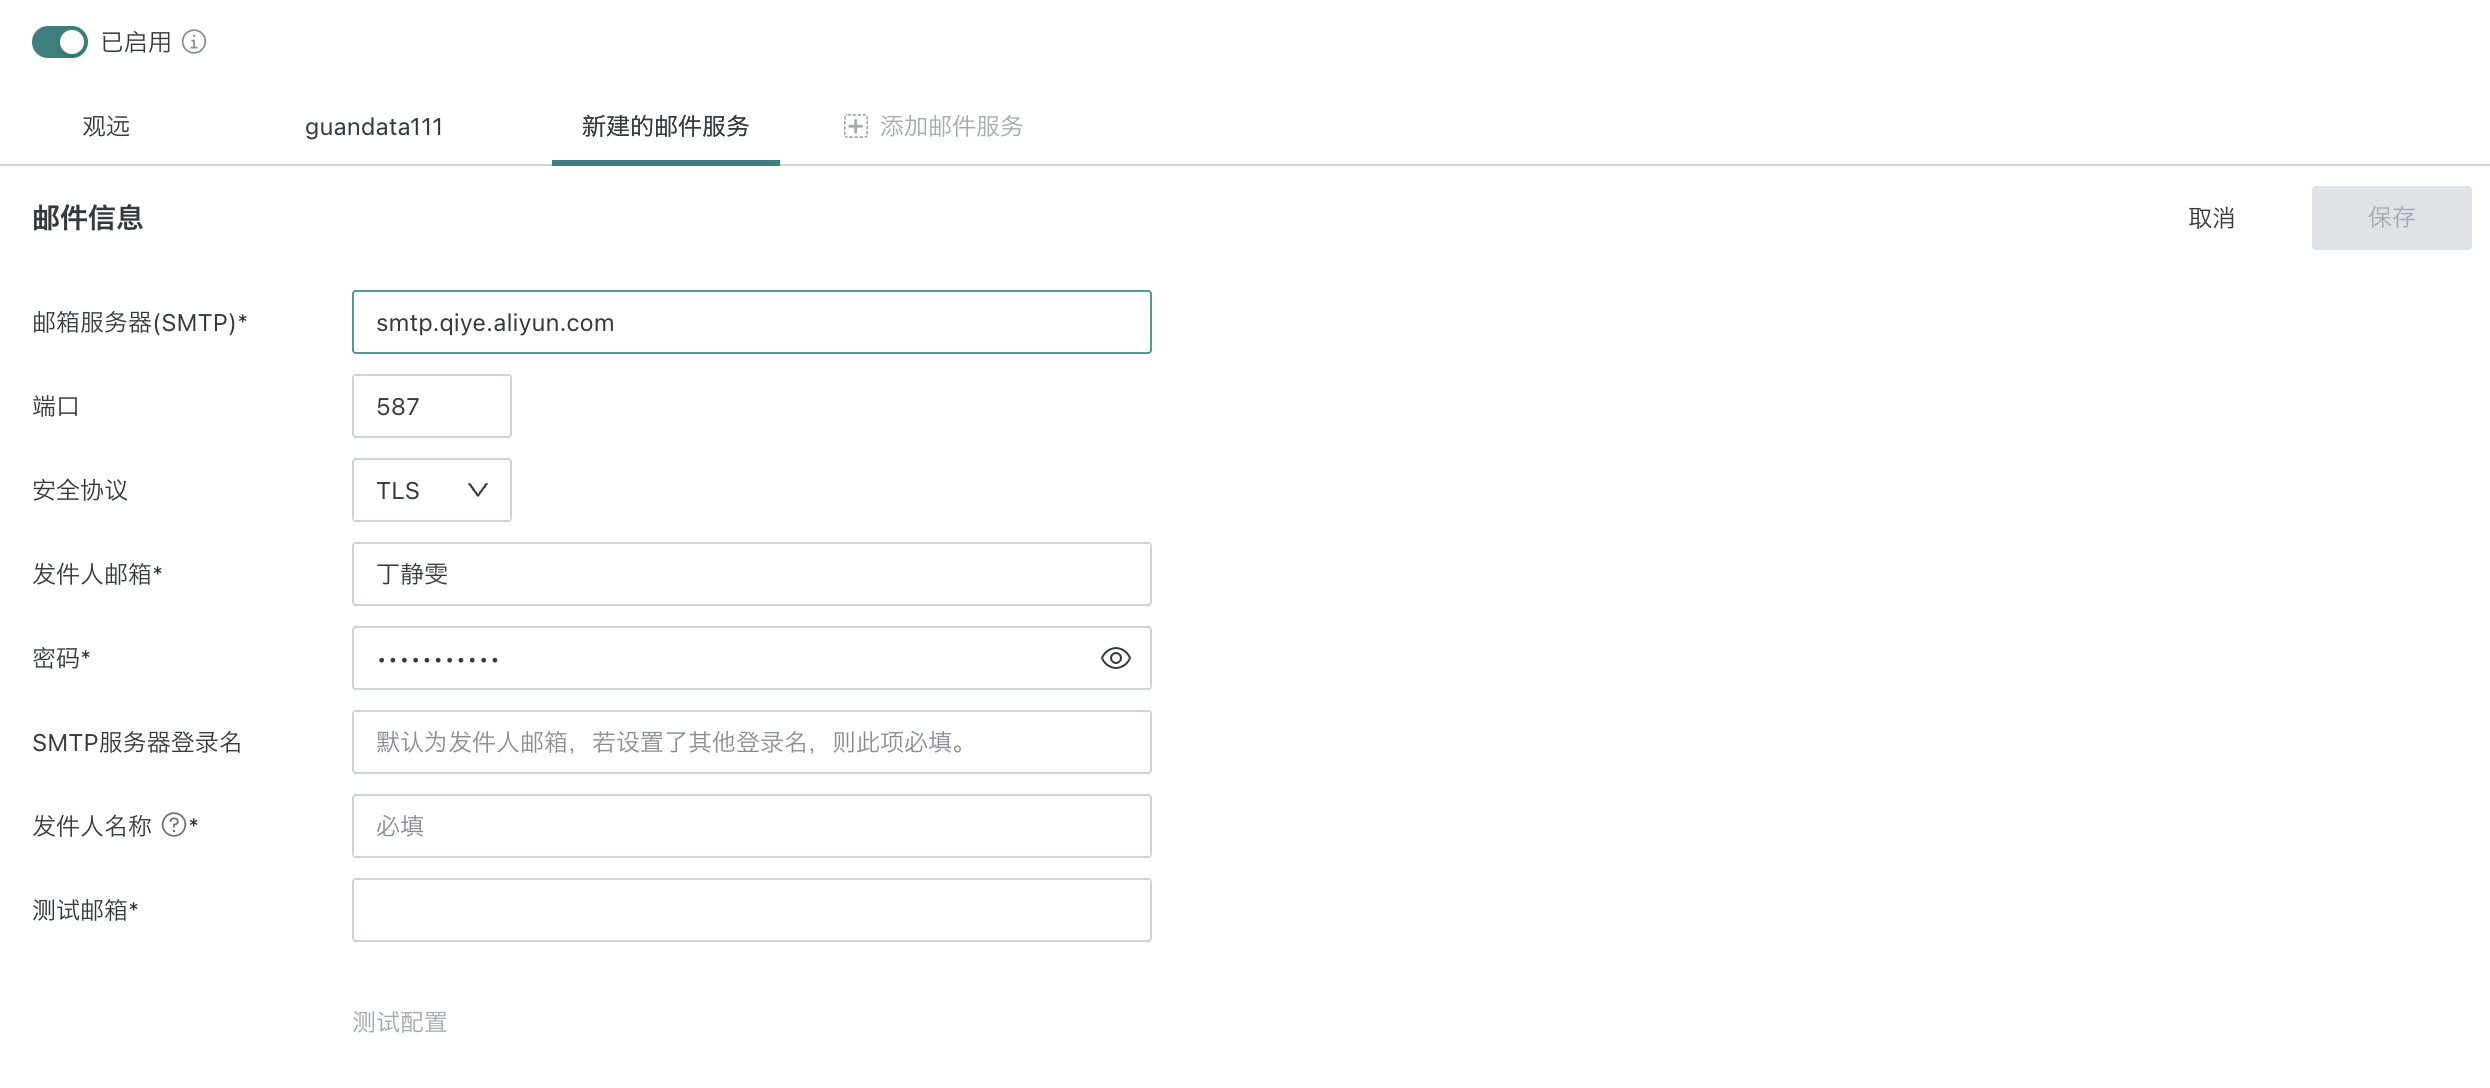Focus the SMTP服务器登录名 input field
2490x1088 pixels.
pyautogui.click(x=751, y=742)
